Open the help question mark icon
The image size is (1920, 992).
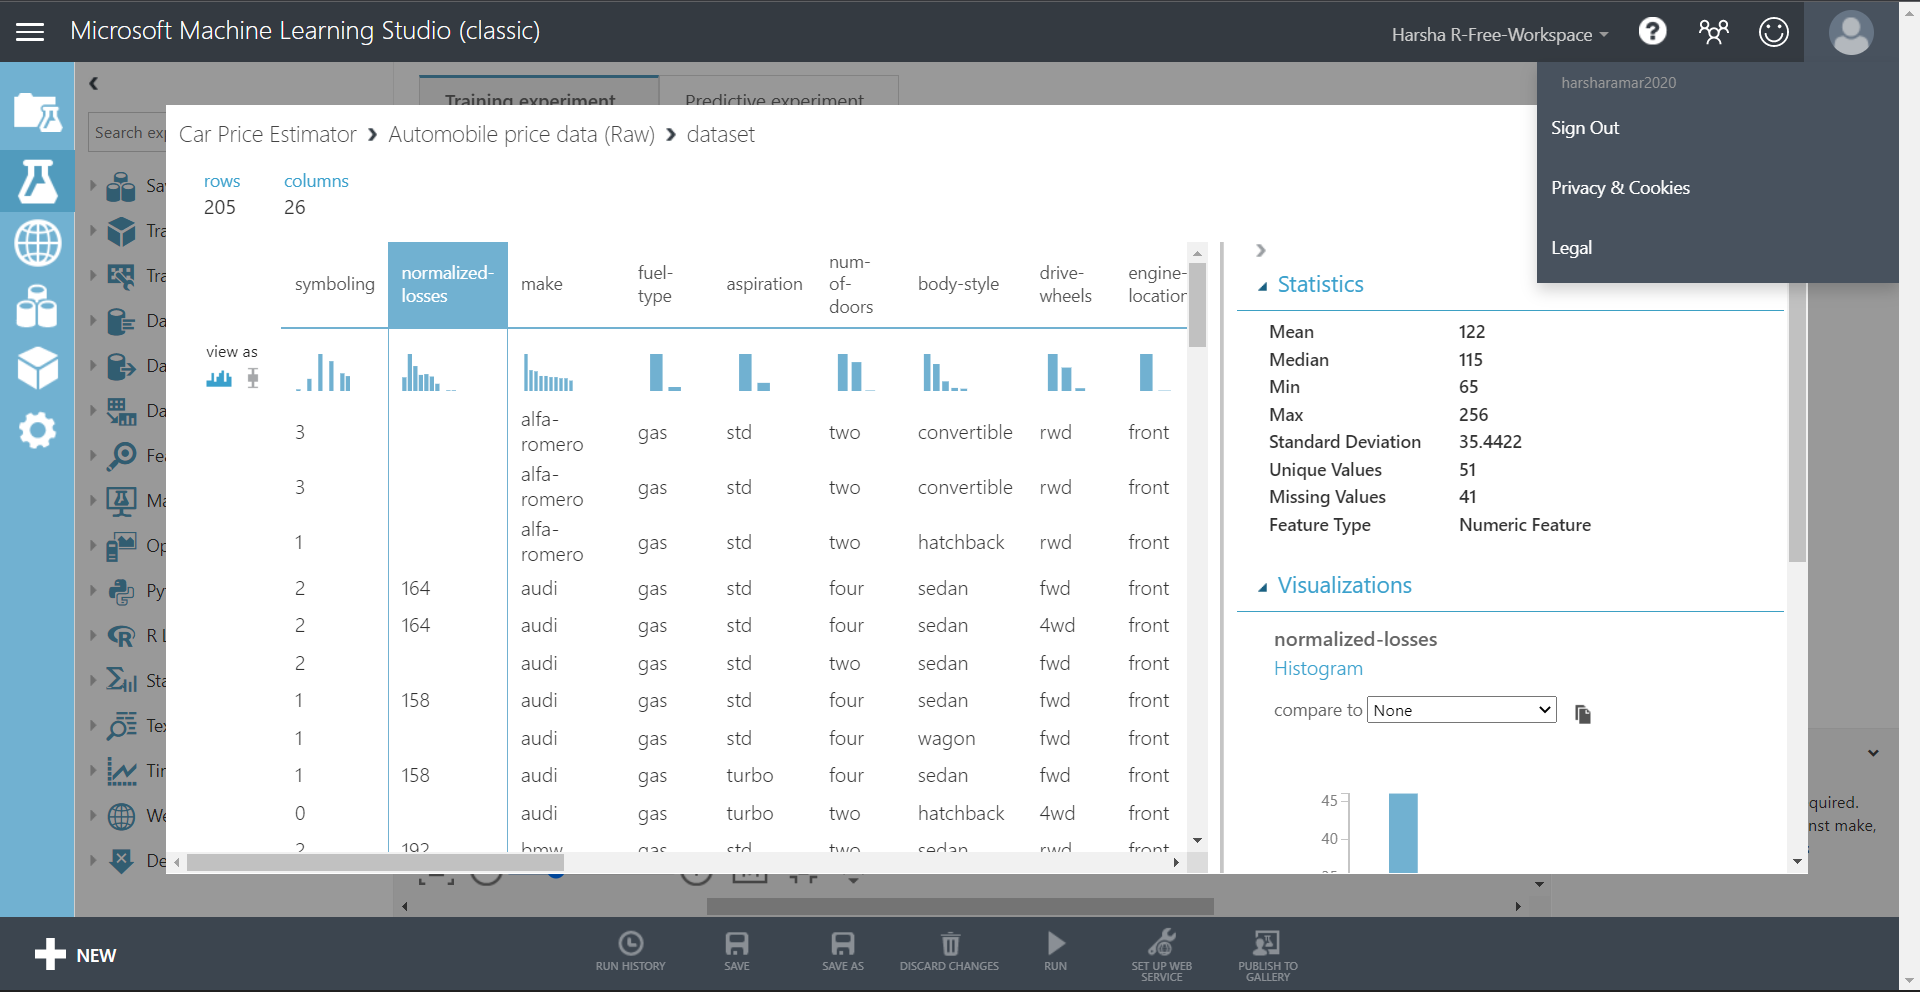pos(1652,32)
